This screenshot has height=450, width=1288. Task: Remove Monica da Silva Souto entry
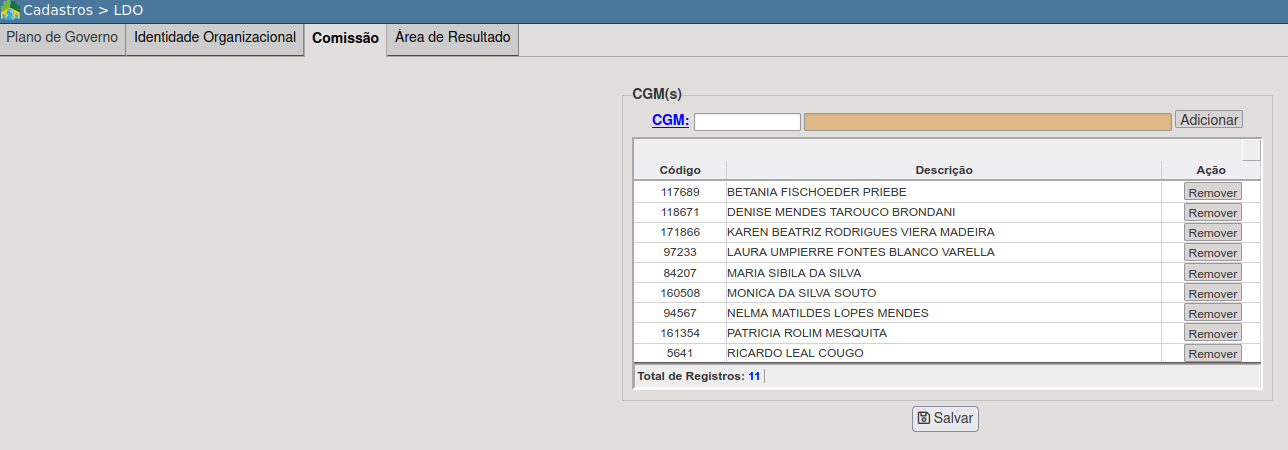[x=1212, y=294]
